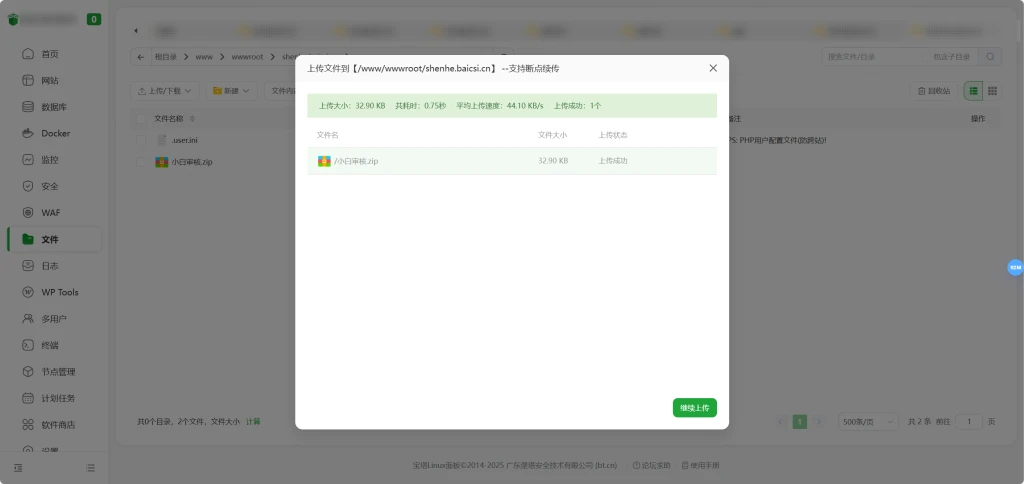Tick the checkbox for 小白审核.zip row
Viewport: 1024px width, 484px height.
141,162
